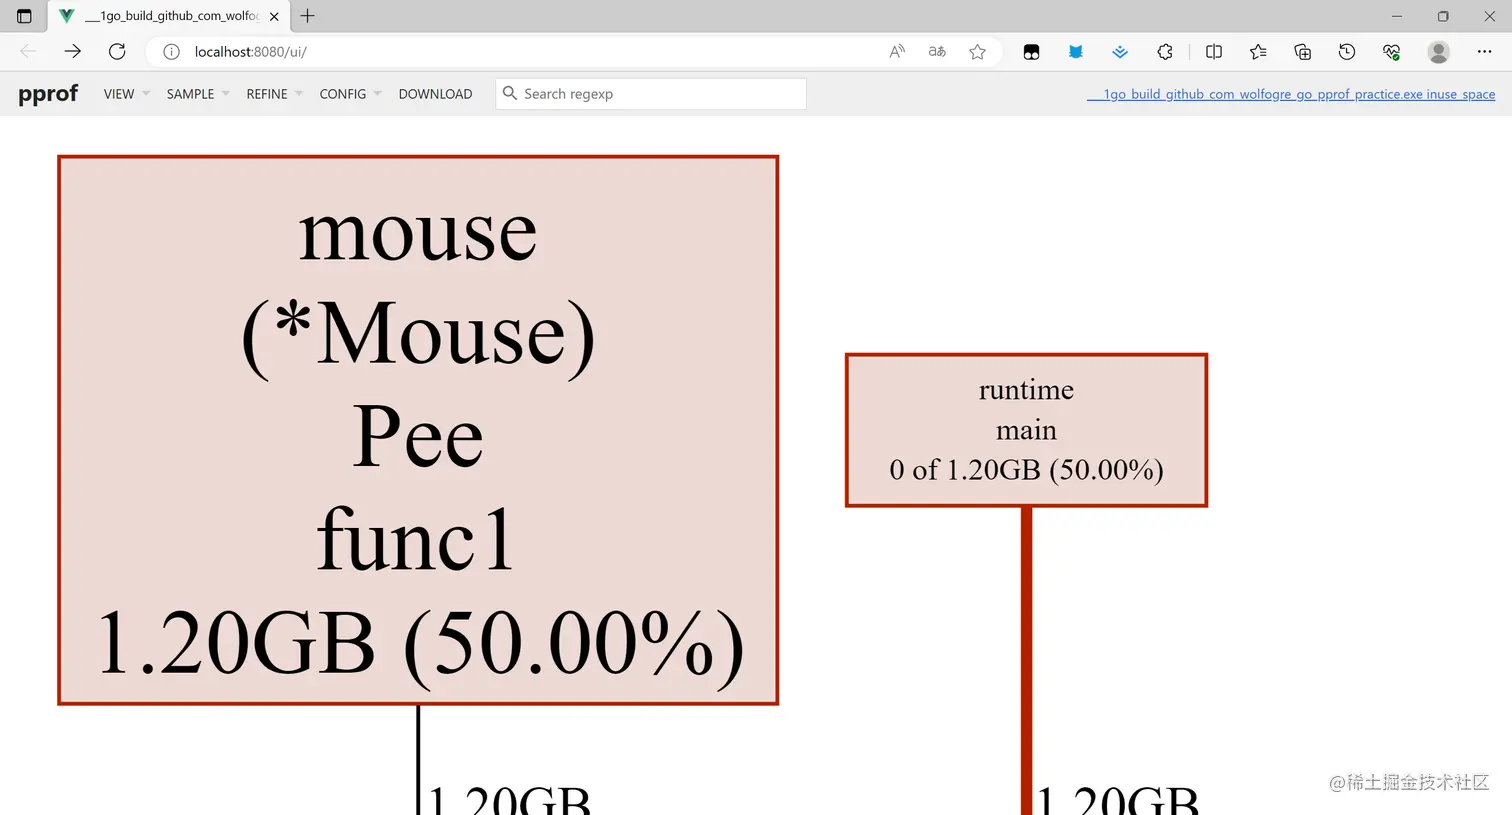Open the blue bird extension icon

coord(1075,52)
